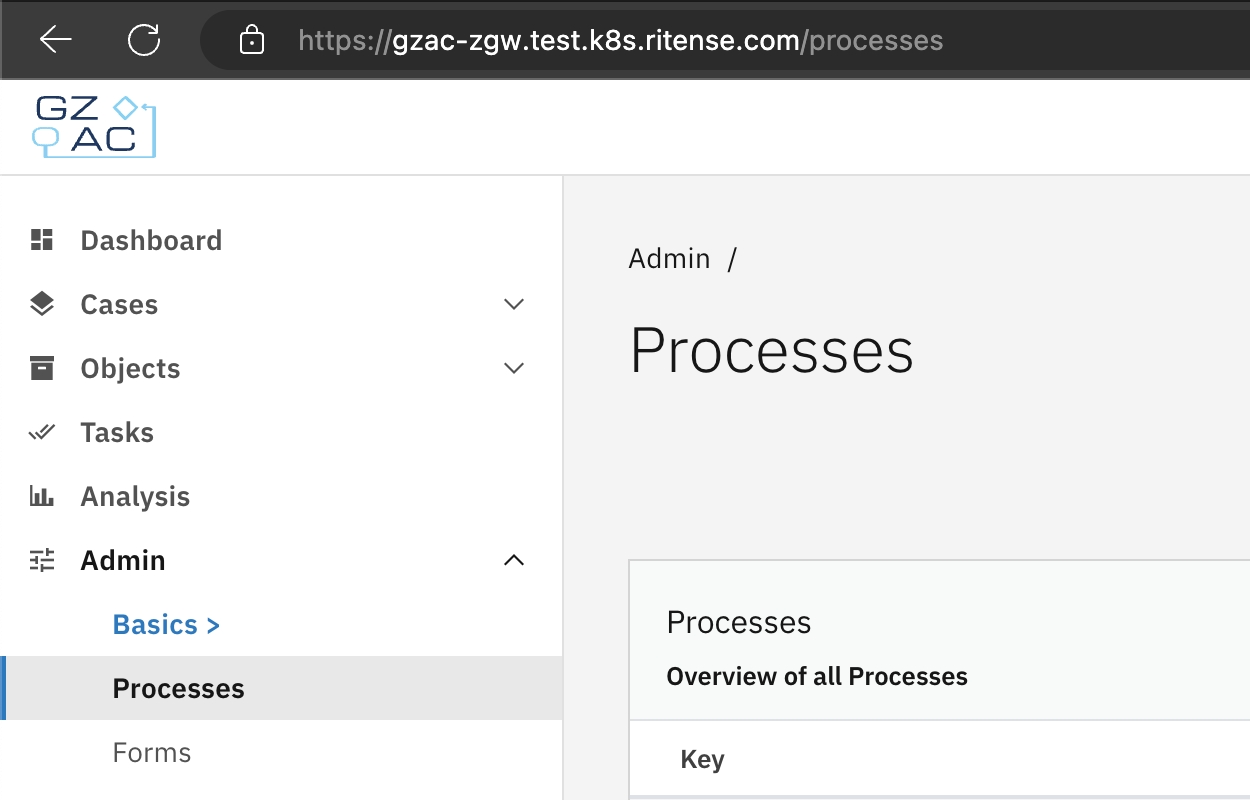Image resolution: width=1250 pixels, height=800 pixels.
Task: Open the Tasks menu item
Action: click(x=117, y=432)
